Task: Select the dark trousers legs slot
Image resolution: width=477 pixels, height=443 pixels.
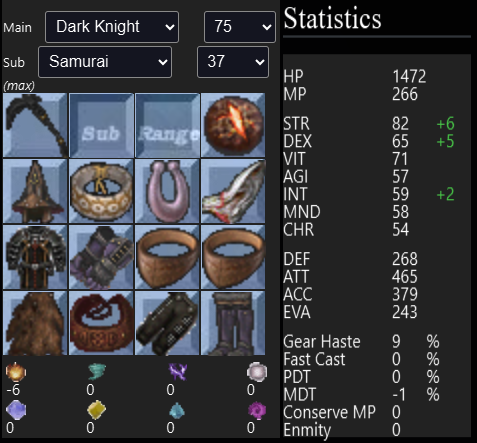Action: click(167, 323)
